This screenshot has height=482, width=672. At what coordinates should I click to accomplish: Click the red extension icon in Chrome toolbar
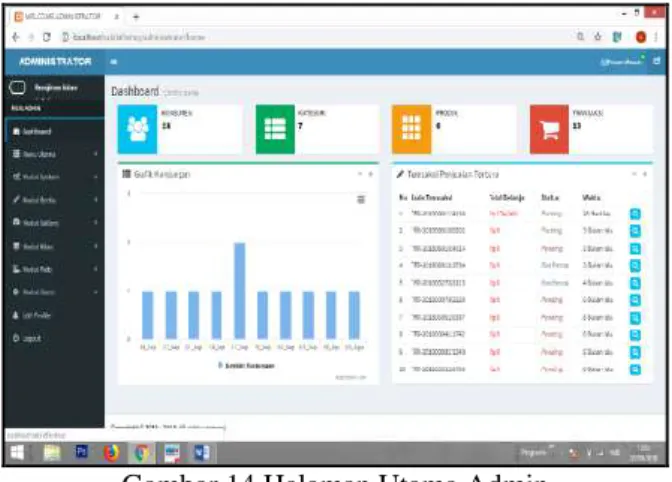coord(641,37)
